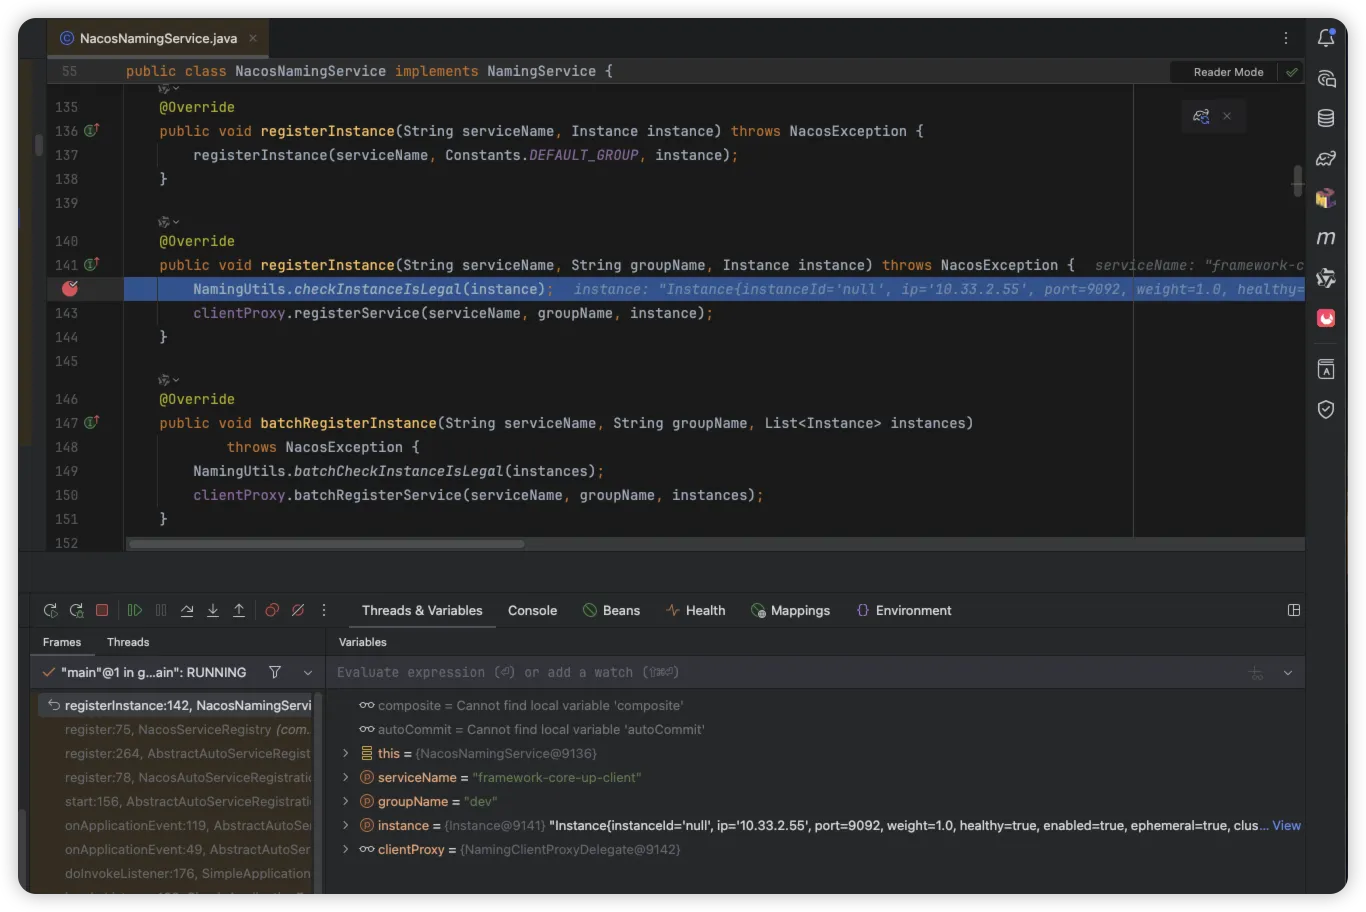Stop the debug session with the red square
This screenshot has height=912, width=1366.
102,610
